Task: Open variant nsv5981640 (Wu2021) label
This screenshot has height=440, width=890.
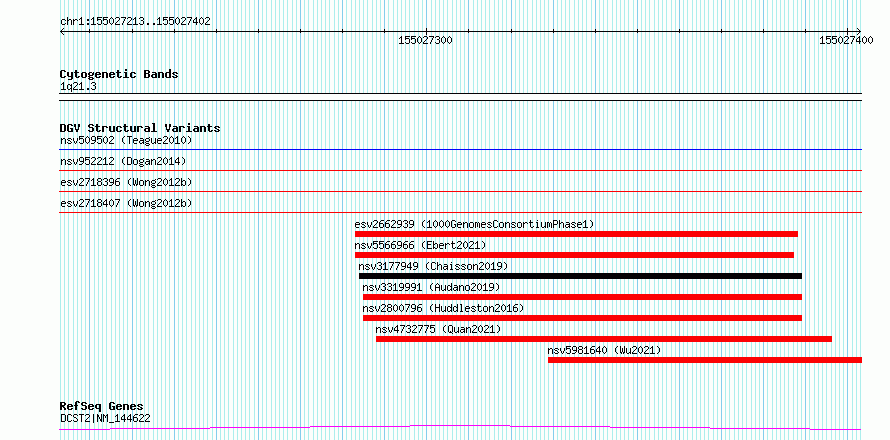Action: [604, 350]
